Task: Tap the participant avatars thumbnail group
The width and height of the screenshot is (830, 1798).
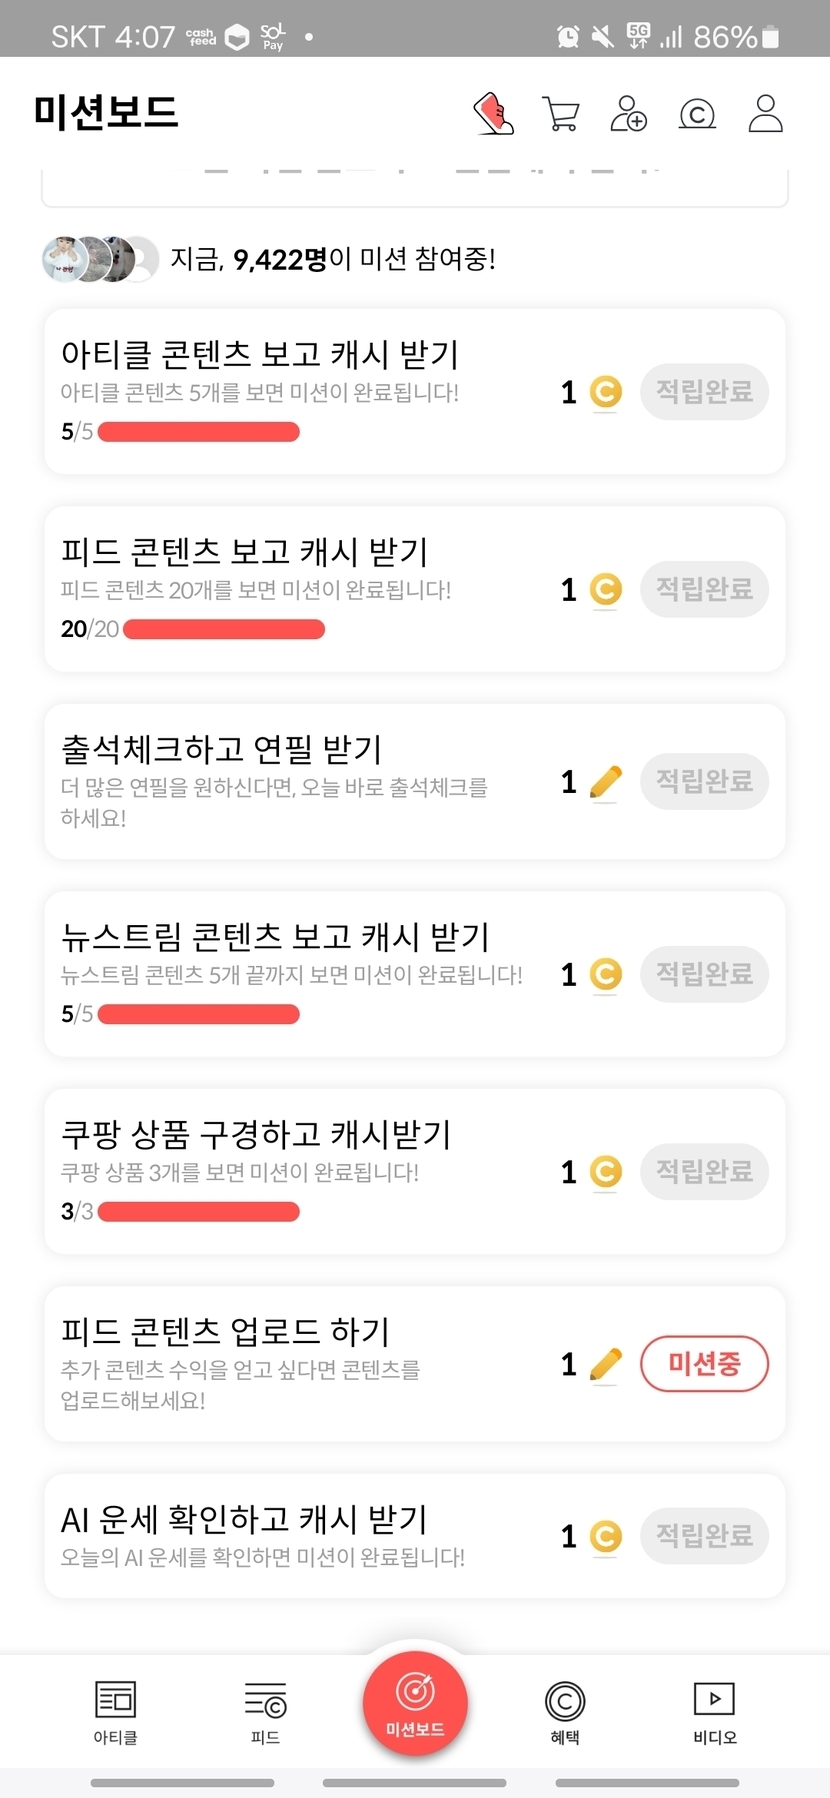Action: click(x=100, y=260)
